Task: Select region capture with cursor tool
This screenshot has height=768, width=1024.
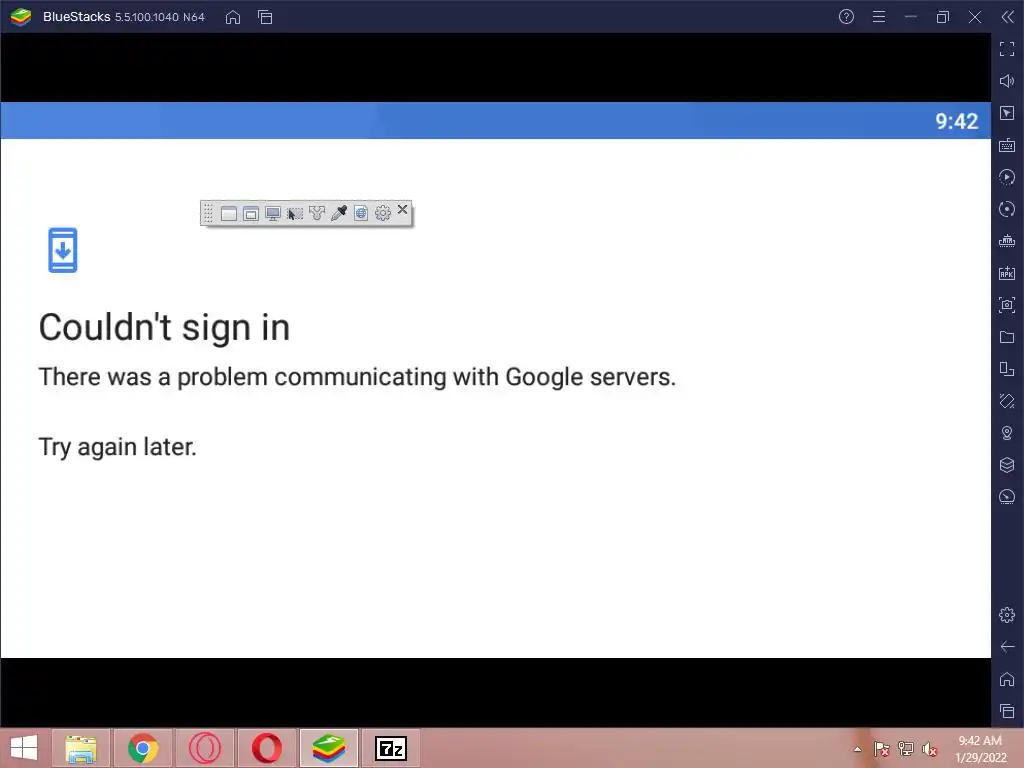Action: coord(295,214)
